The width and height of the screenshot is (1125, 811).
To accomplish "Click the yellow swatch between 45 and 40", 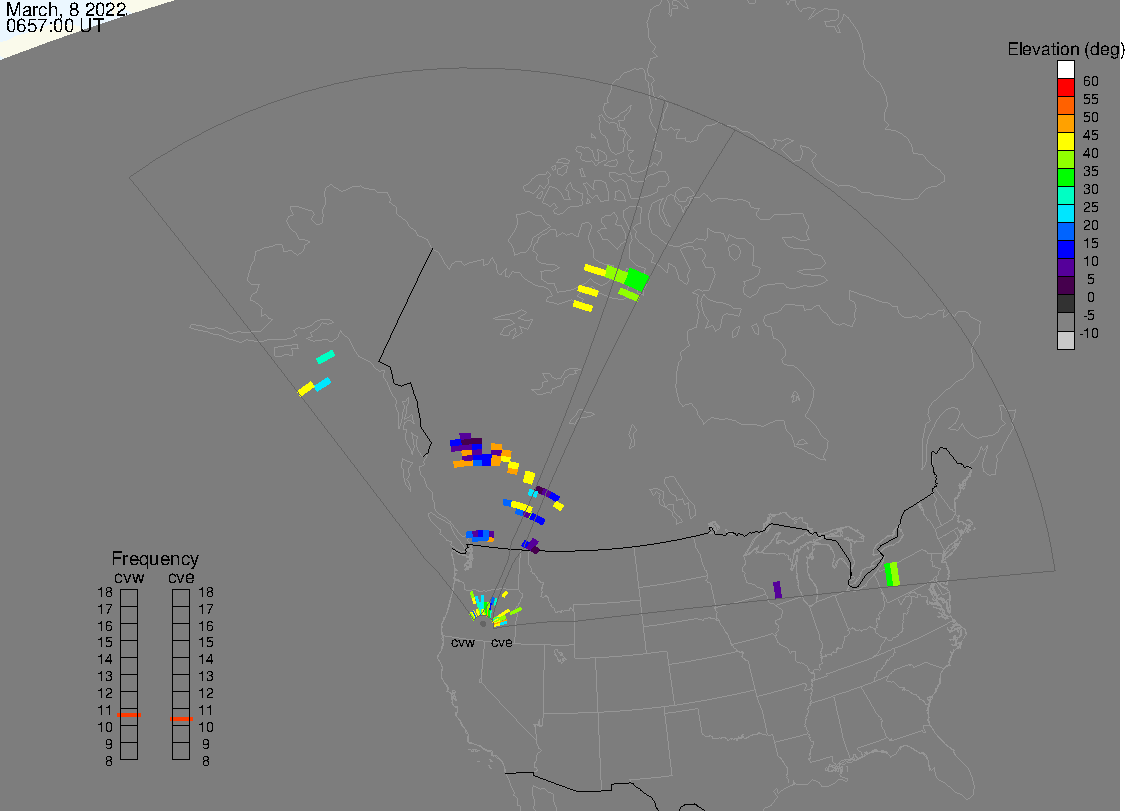I will 1065,141.
